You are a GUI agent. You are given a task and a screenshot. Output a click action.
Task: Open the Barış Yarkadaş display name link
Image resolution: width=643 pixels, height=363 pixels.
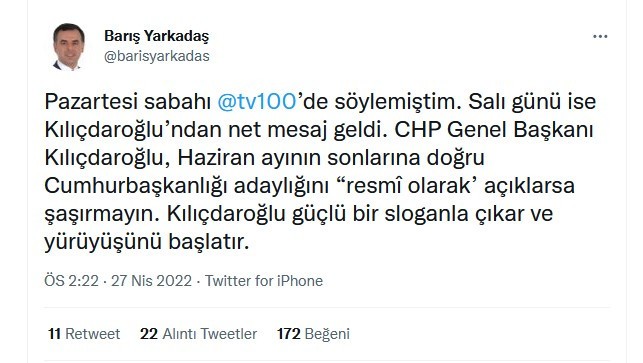(156, 36)
